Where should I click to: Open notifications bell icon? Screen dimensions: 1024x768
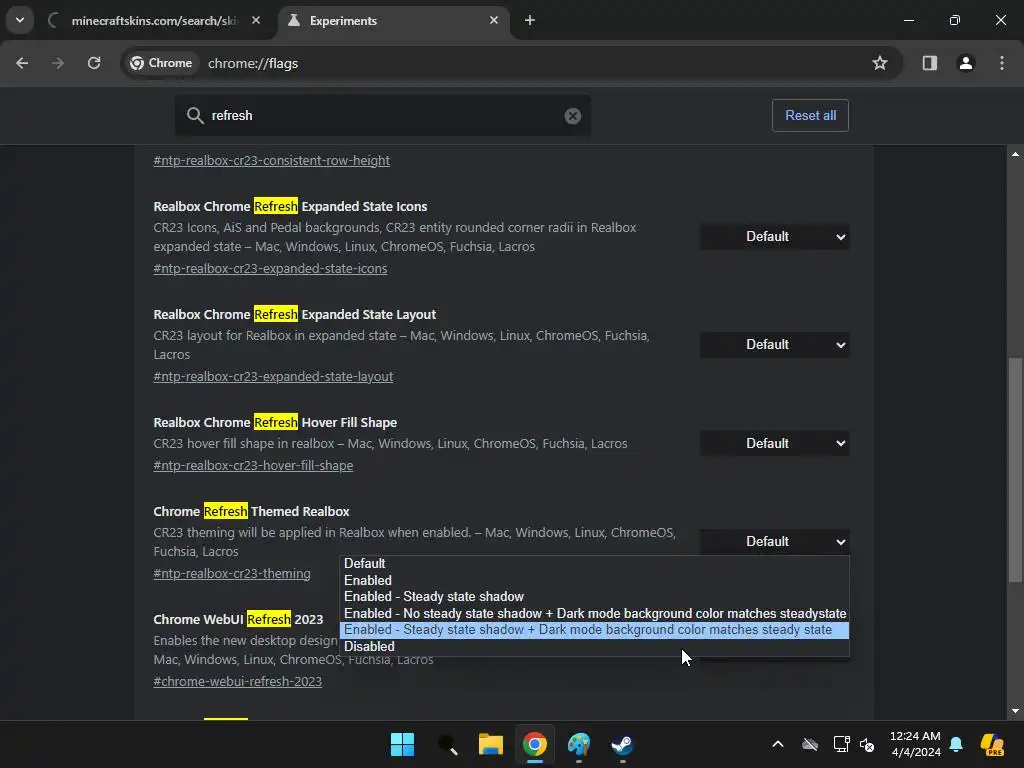pos(956,744)
